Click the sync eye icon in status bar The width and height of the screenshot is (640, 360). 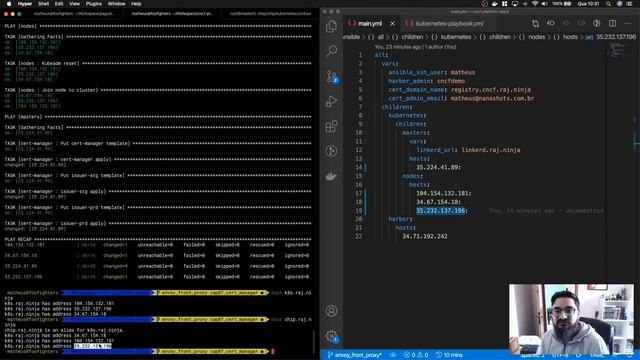pos(393,355)
